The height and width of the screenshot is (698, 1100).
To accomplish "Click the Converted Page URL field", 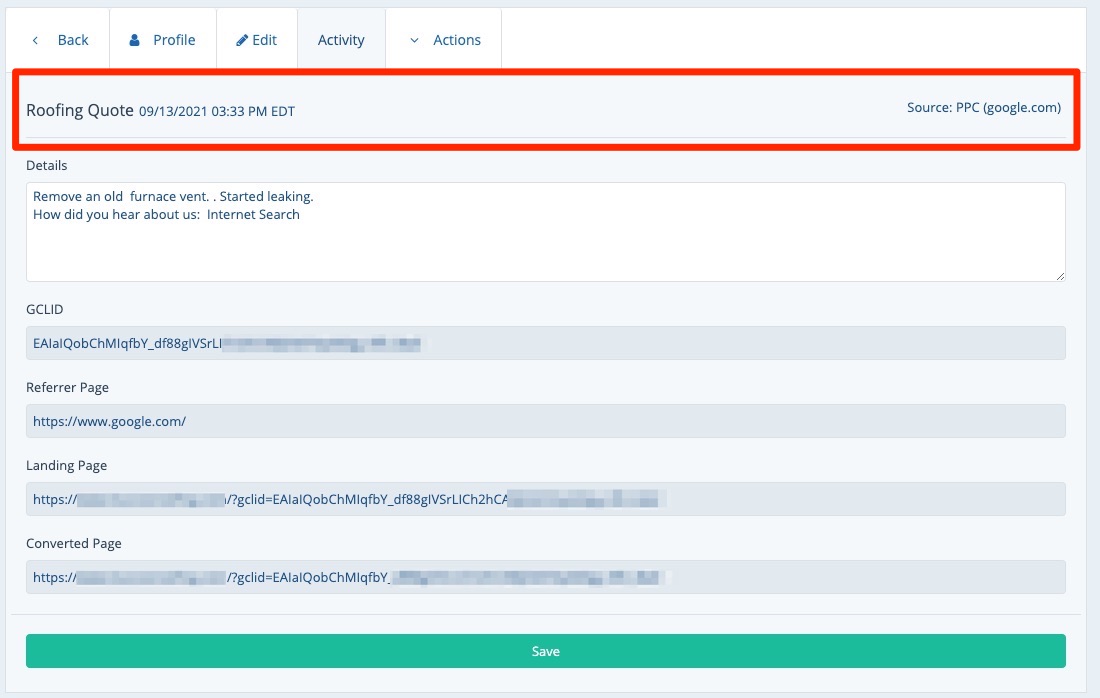I will 545,577.
